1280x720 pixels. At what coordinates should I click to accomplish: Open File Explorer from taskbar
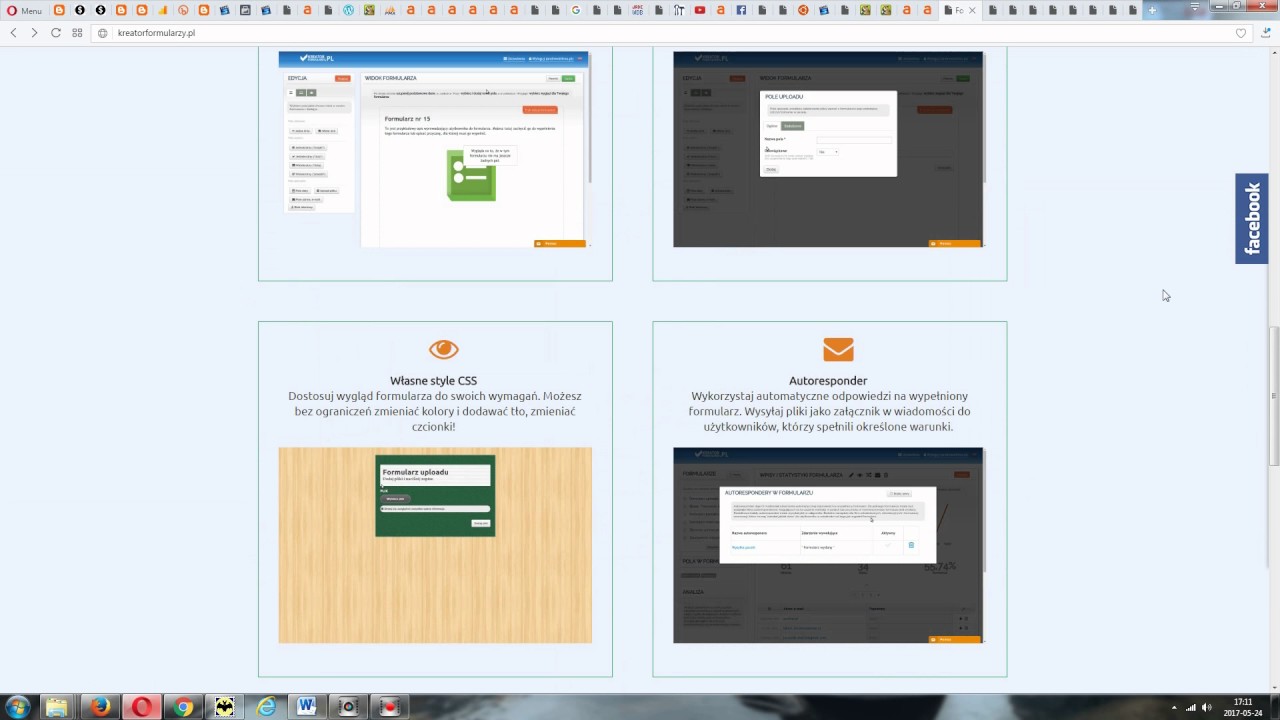(57, 707)
